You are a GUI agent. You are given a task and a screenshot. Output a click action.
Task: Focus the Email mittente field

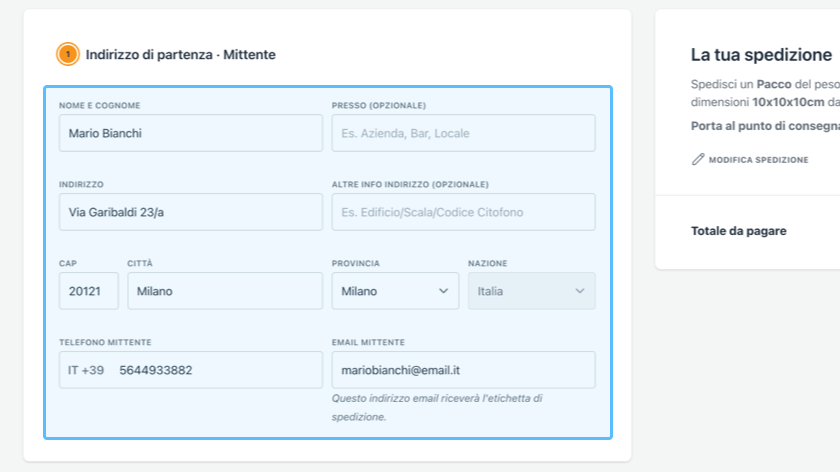point(463,370)
